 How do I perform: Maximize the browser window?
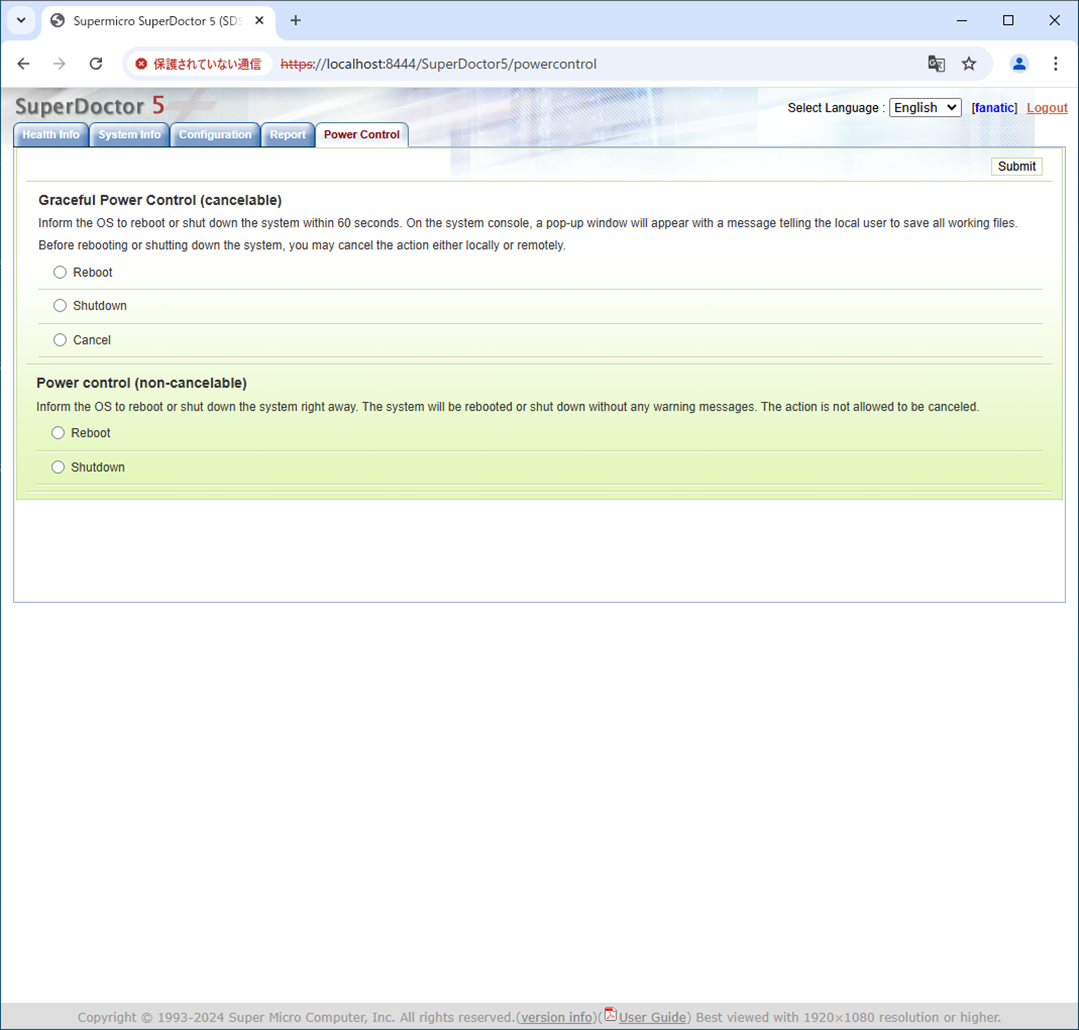tap(1008, 21)
